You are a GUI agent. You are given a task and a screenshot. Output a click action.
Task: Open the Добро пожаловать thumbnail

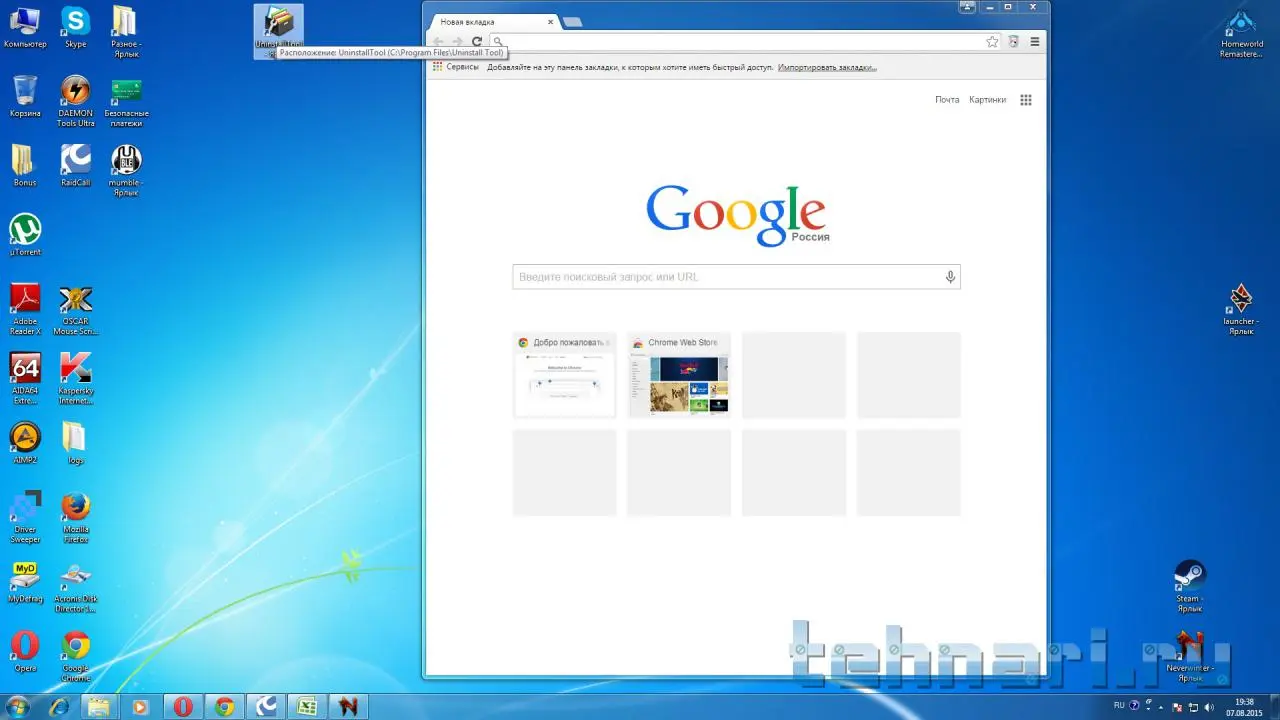click(564, 374)
